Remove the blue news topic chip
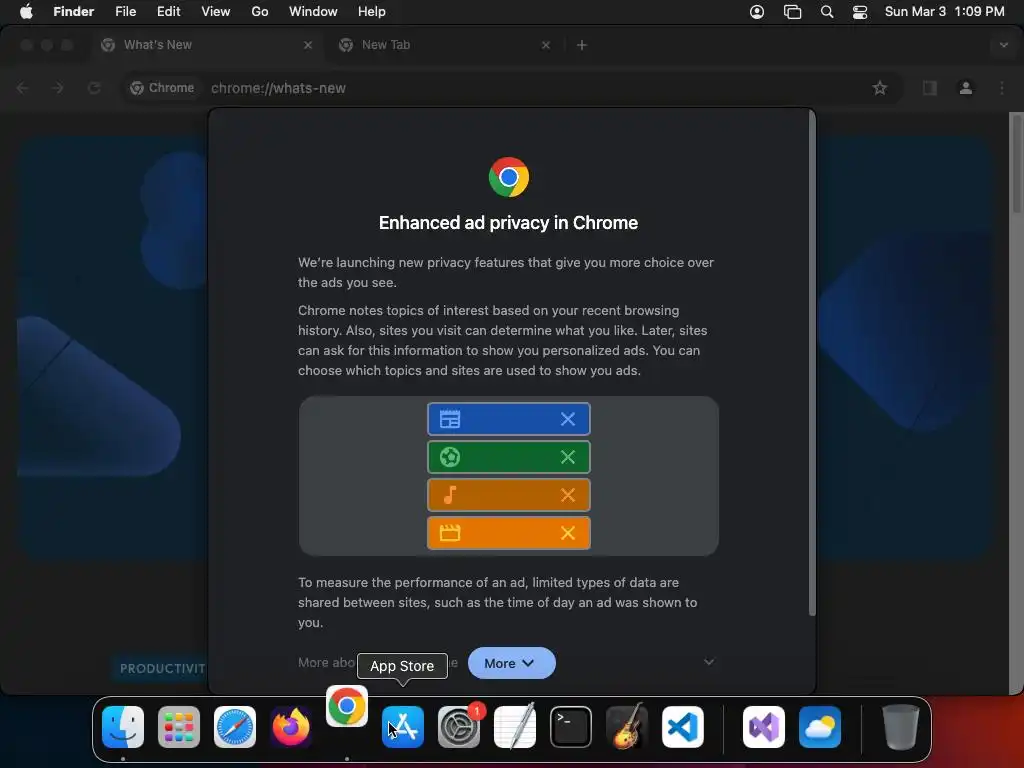 (x=568, y=419)
